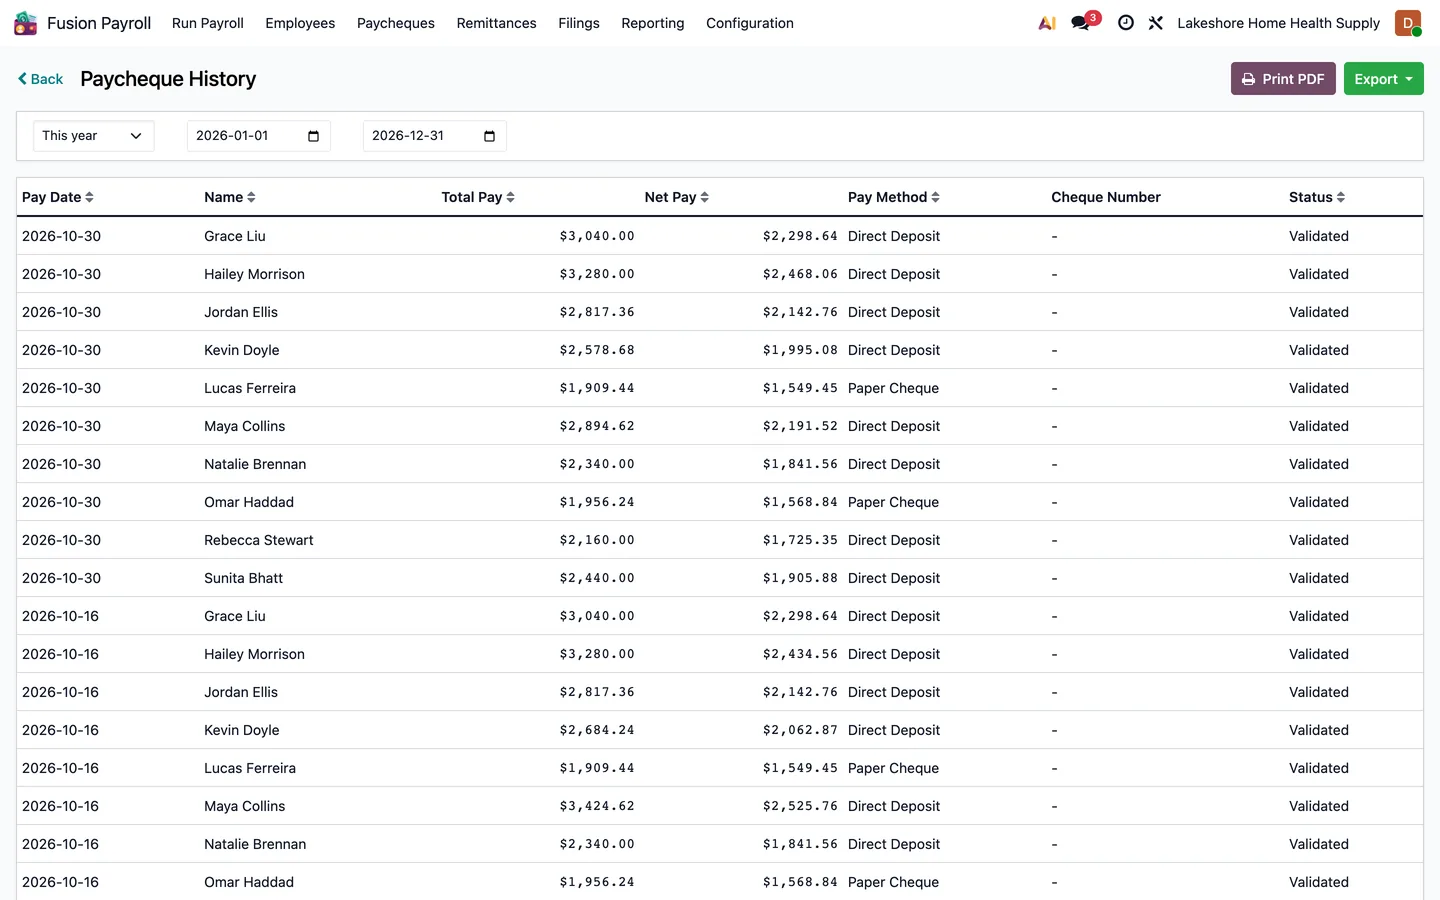Sort by Pay Method column arrows

[x=935, y=197]
